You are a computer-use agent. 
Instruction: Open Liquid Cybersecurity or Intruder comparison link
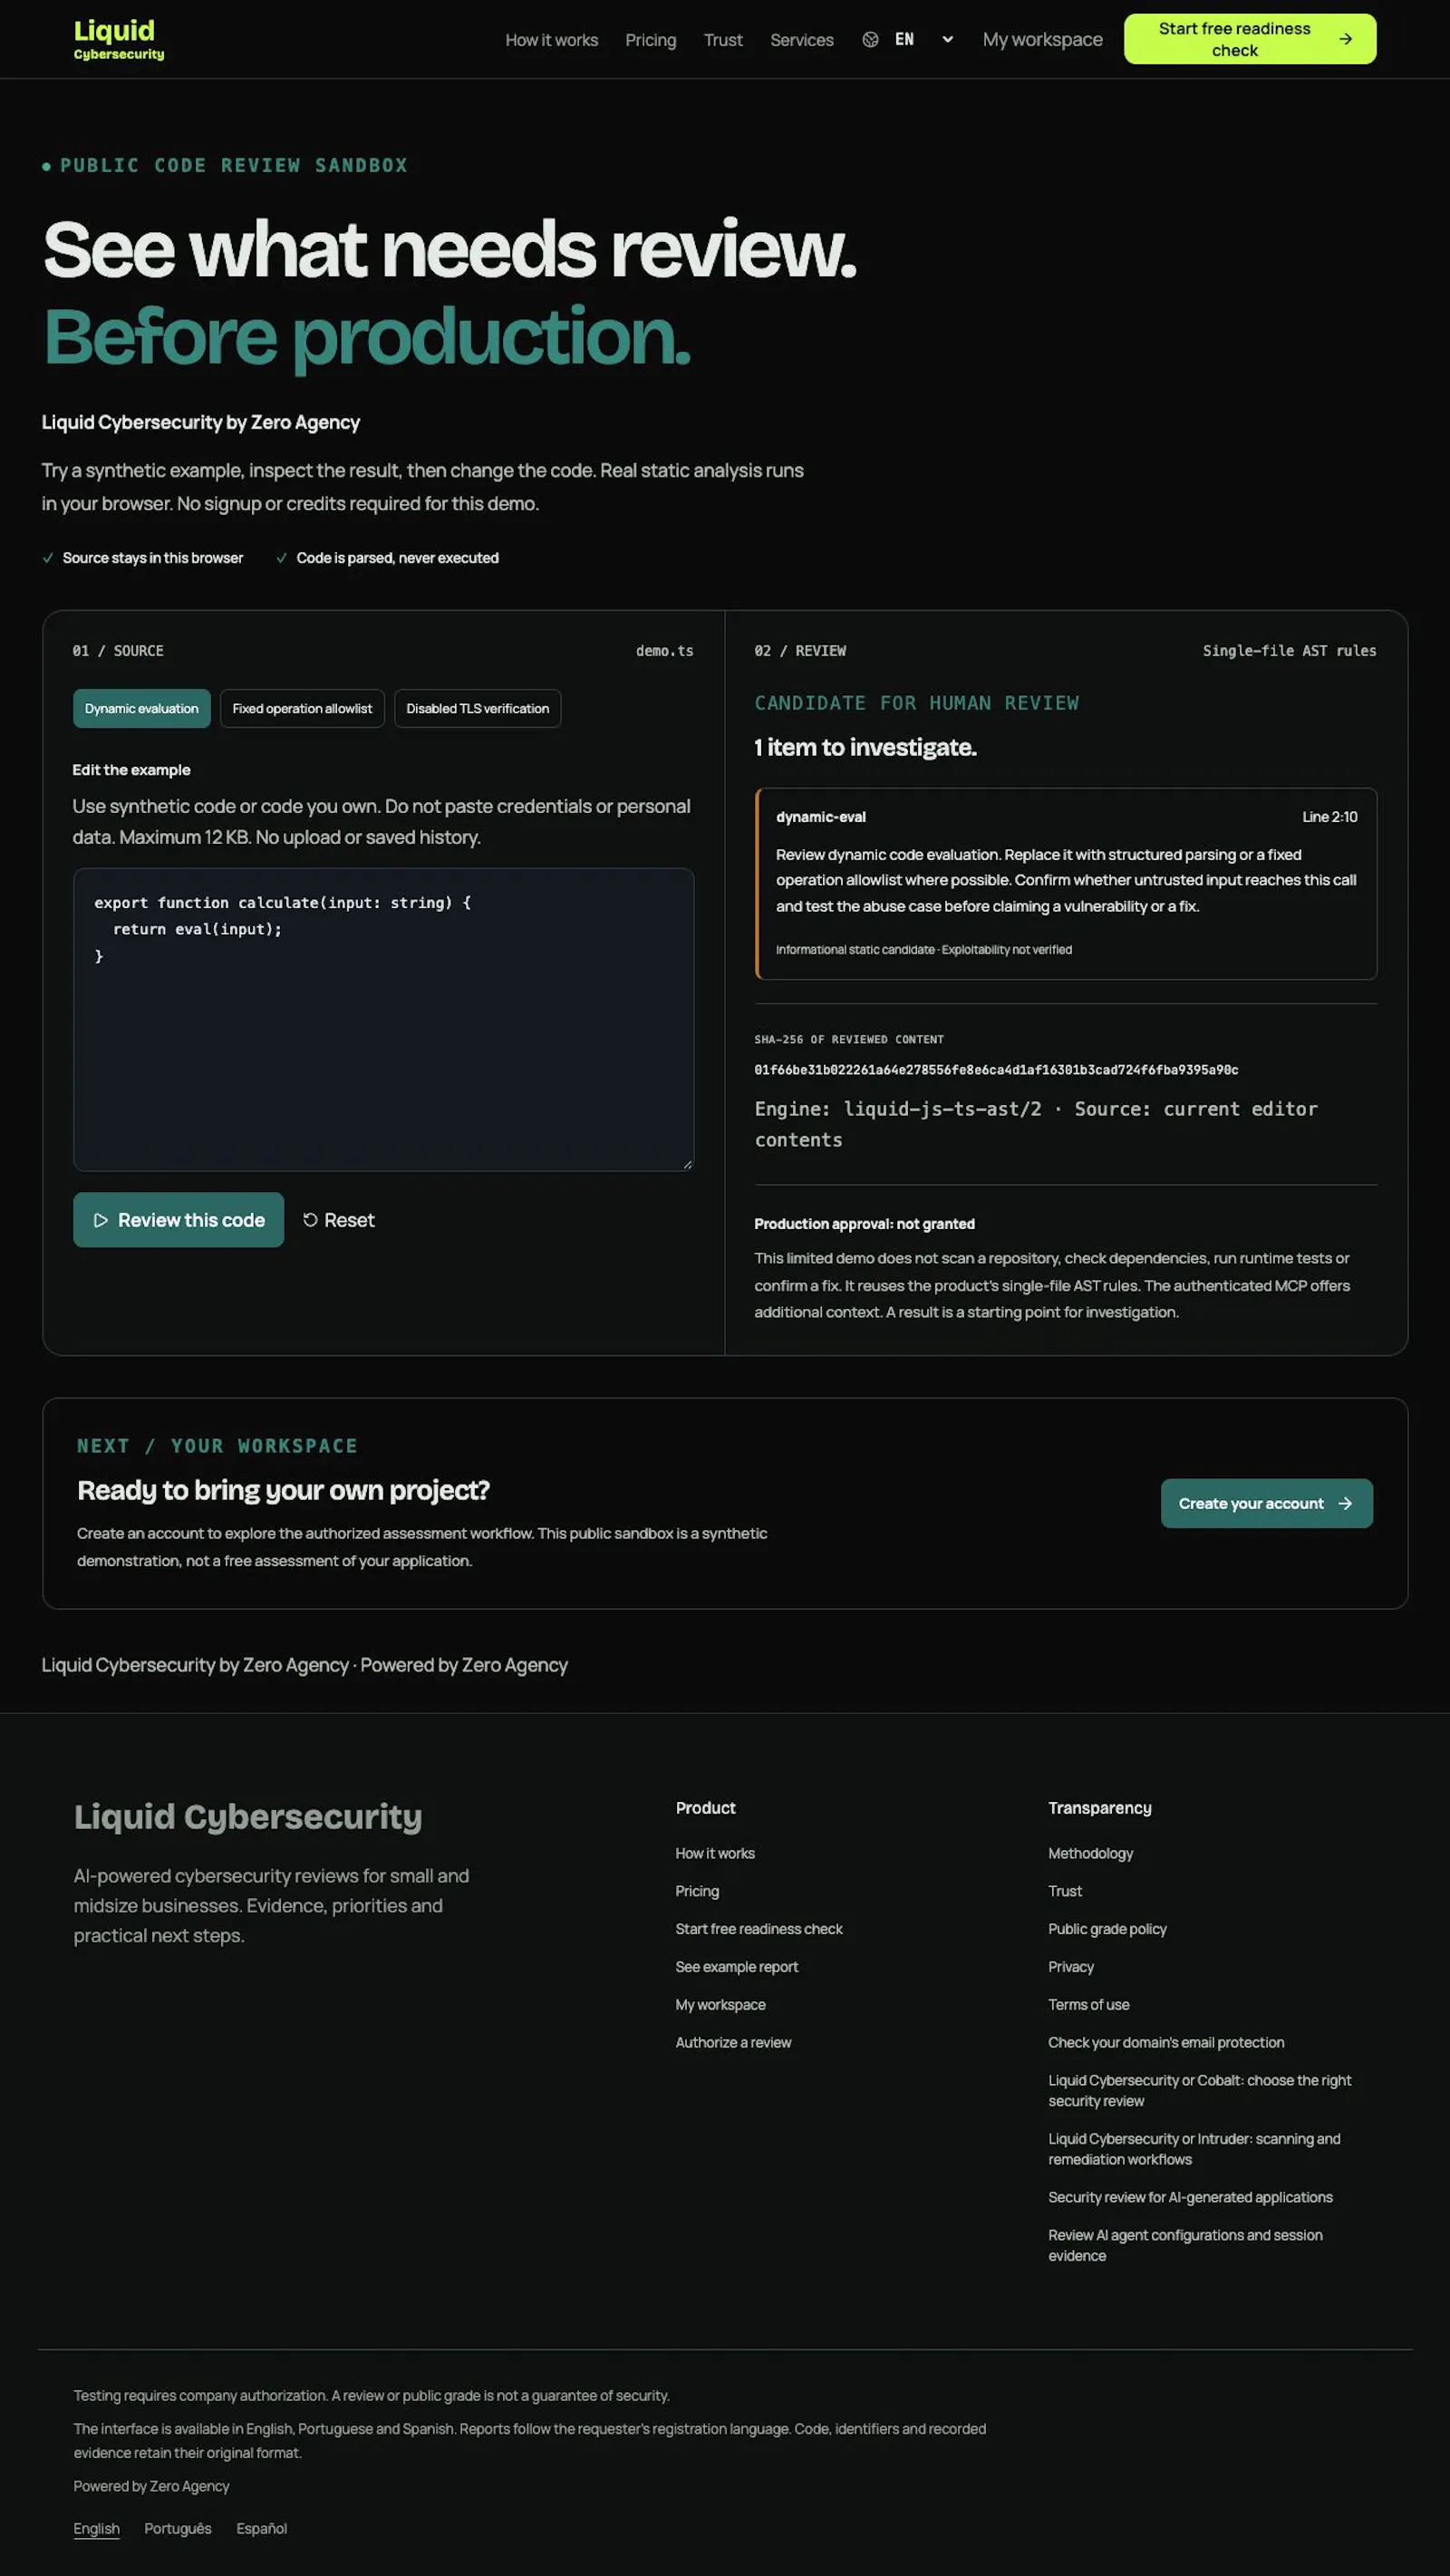(1194, 2149)
